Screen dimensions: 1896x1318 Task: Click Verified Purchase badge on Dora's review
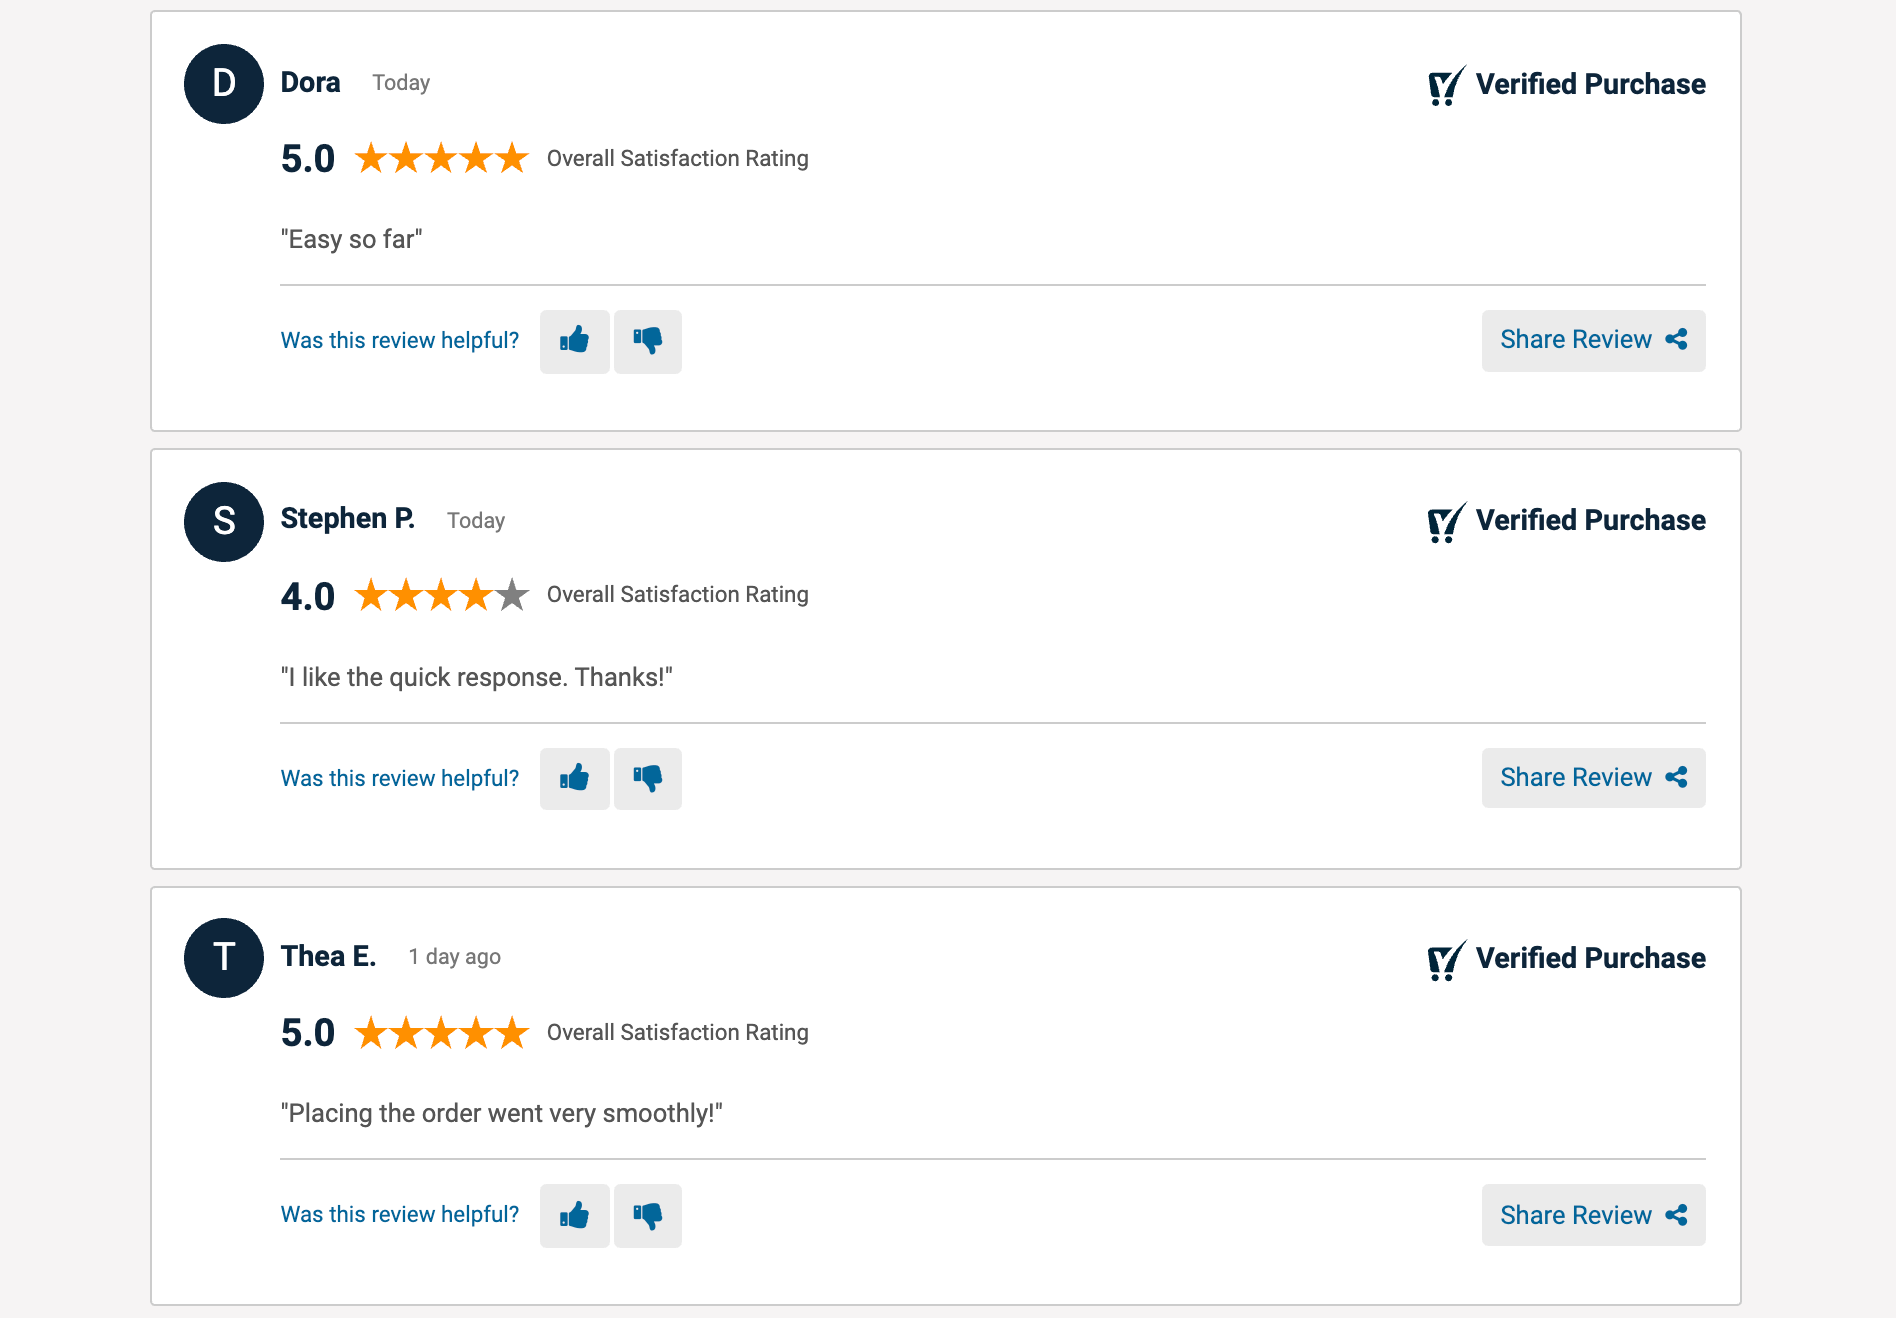[x=1567, y=85]
